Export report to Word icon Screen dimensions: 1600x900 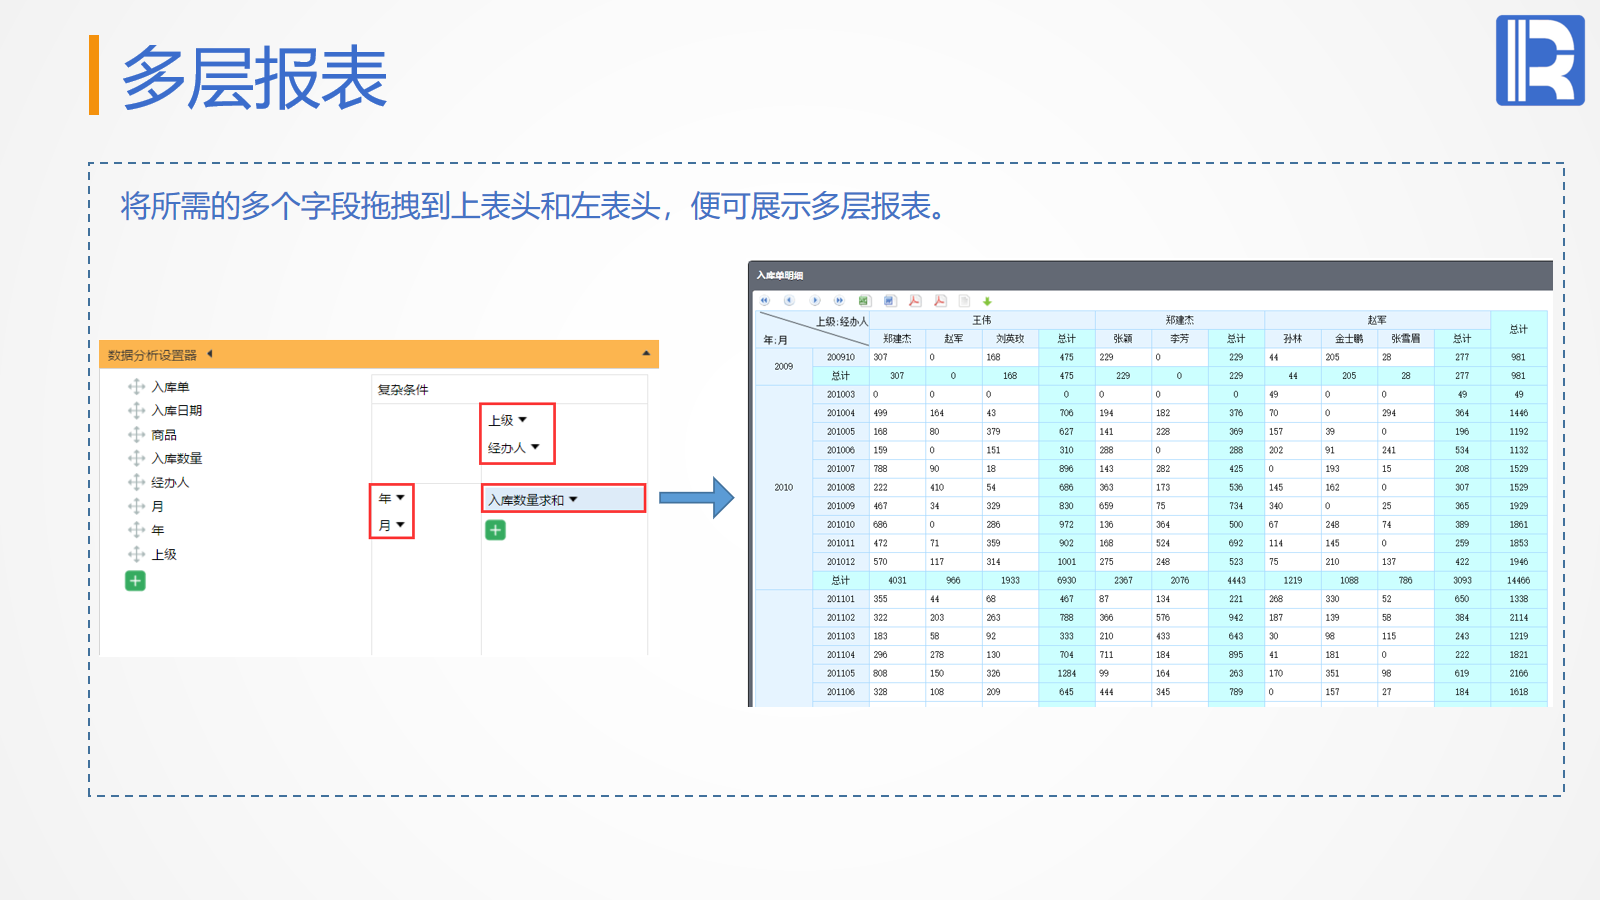[890, 301]
